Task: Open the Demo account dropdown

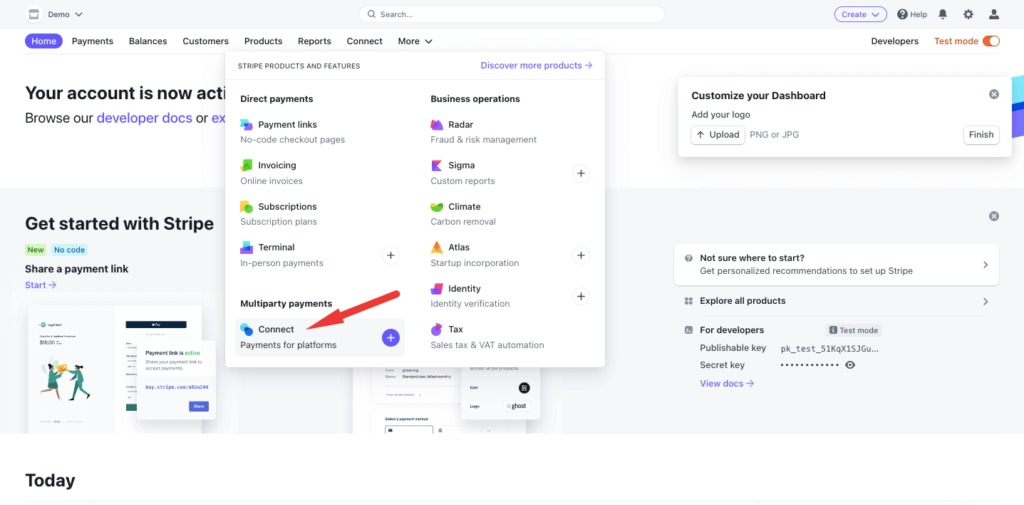Action: [x=65, y=14]
